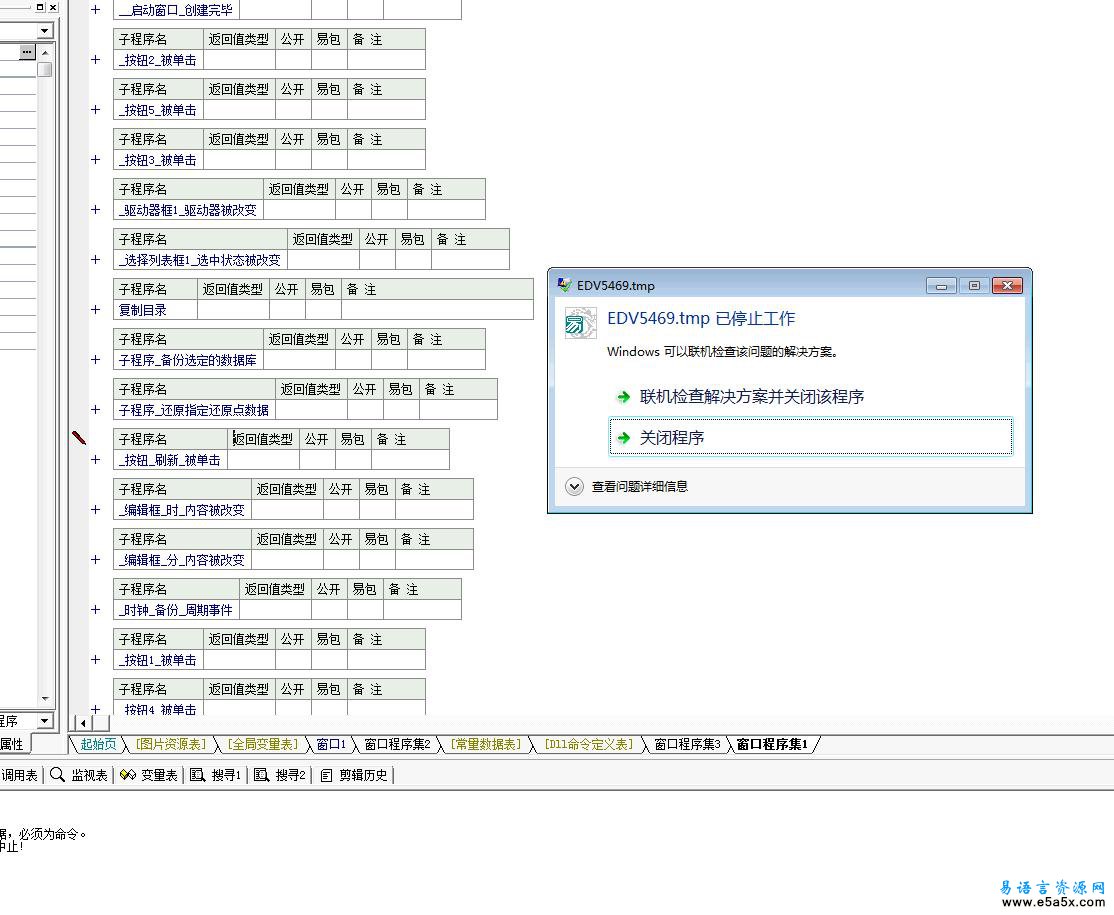Click left panel scrollbar up arrow
1114x915 pixels.
pos(45,53)
